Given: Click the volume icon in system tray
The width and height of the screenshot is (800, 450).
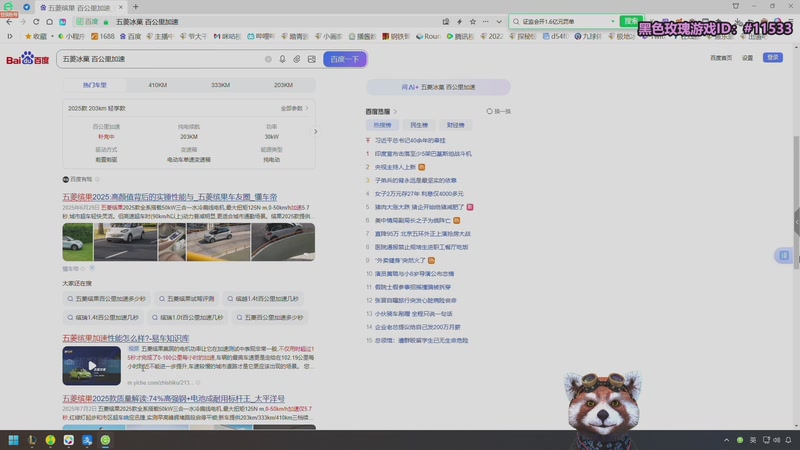Looking at the screenshot, I should click(x=777, y=440).
